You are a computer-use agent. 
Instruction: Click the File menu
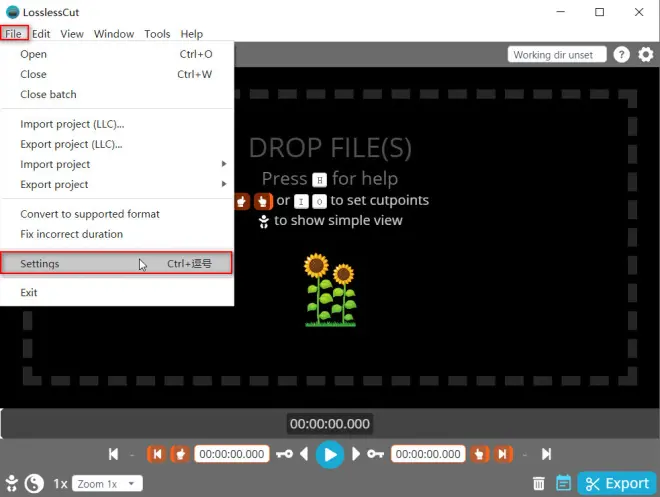[x=13, y=34]
